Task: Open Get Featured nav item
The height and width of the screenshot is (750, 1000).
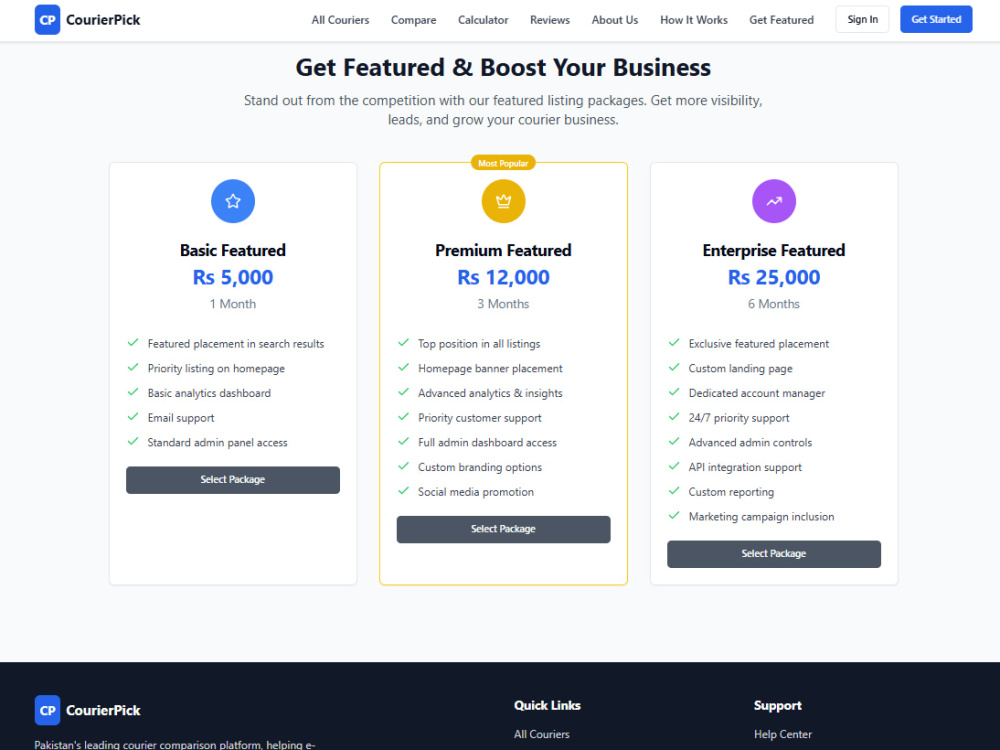Action: 781,20
